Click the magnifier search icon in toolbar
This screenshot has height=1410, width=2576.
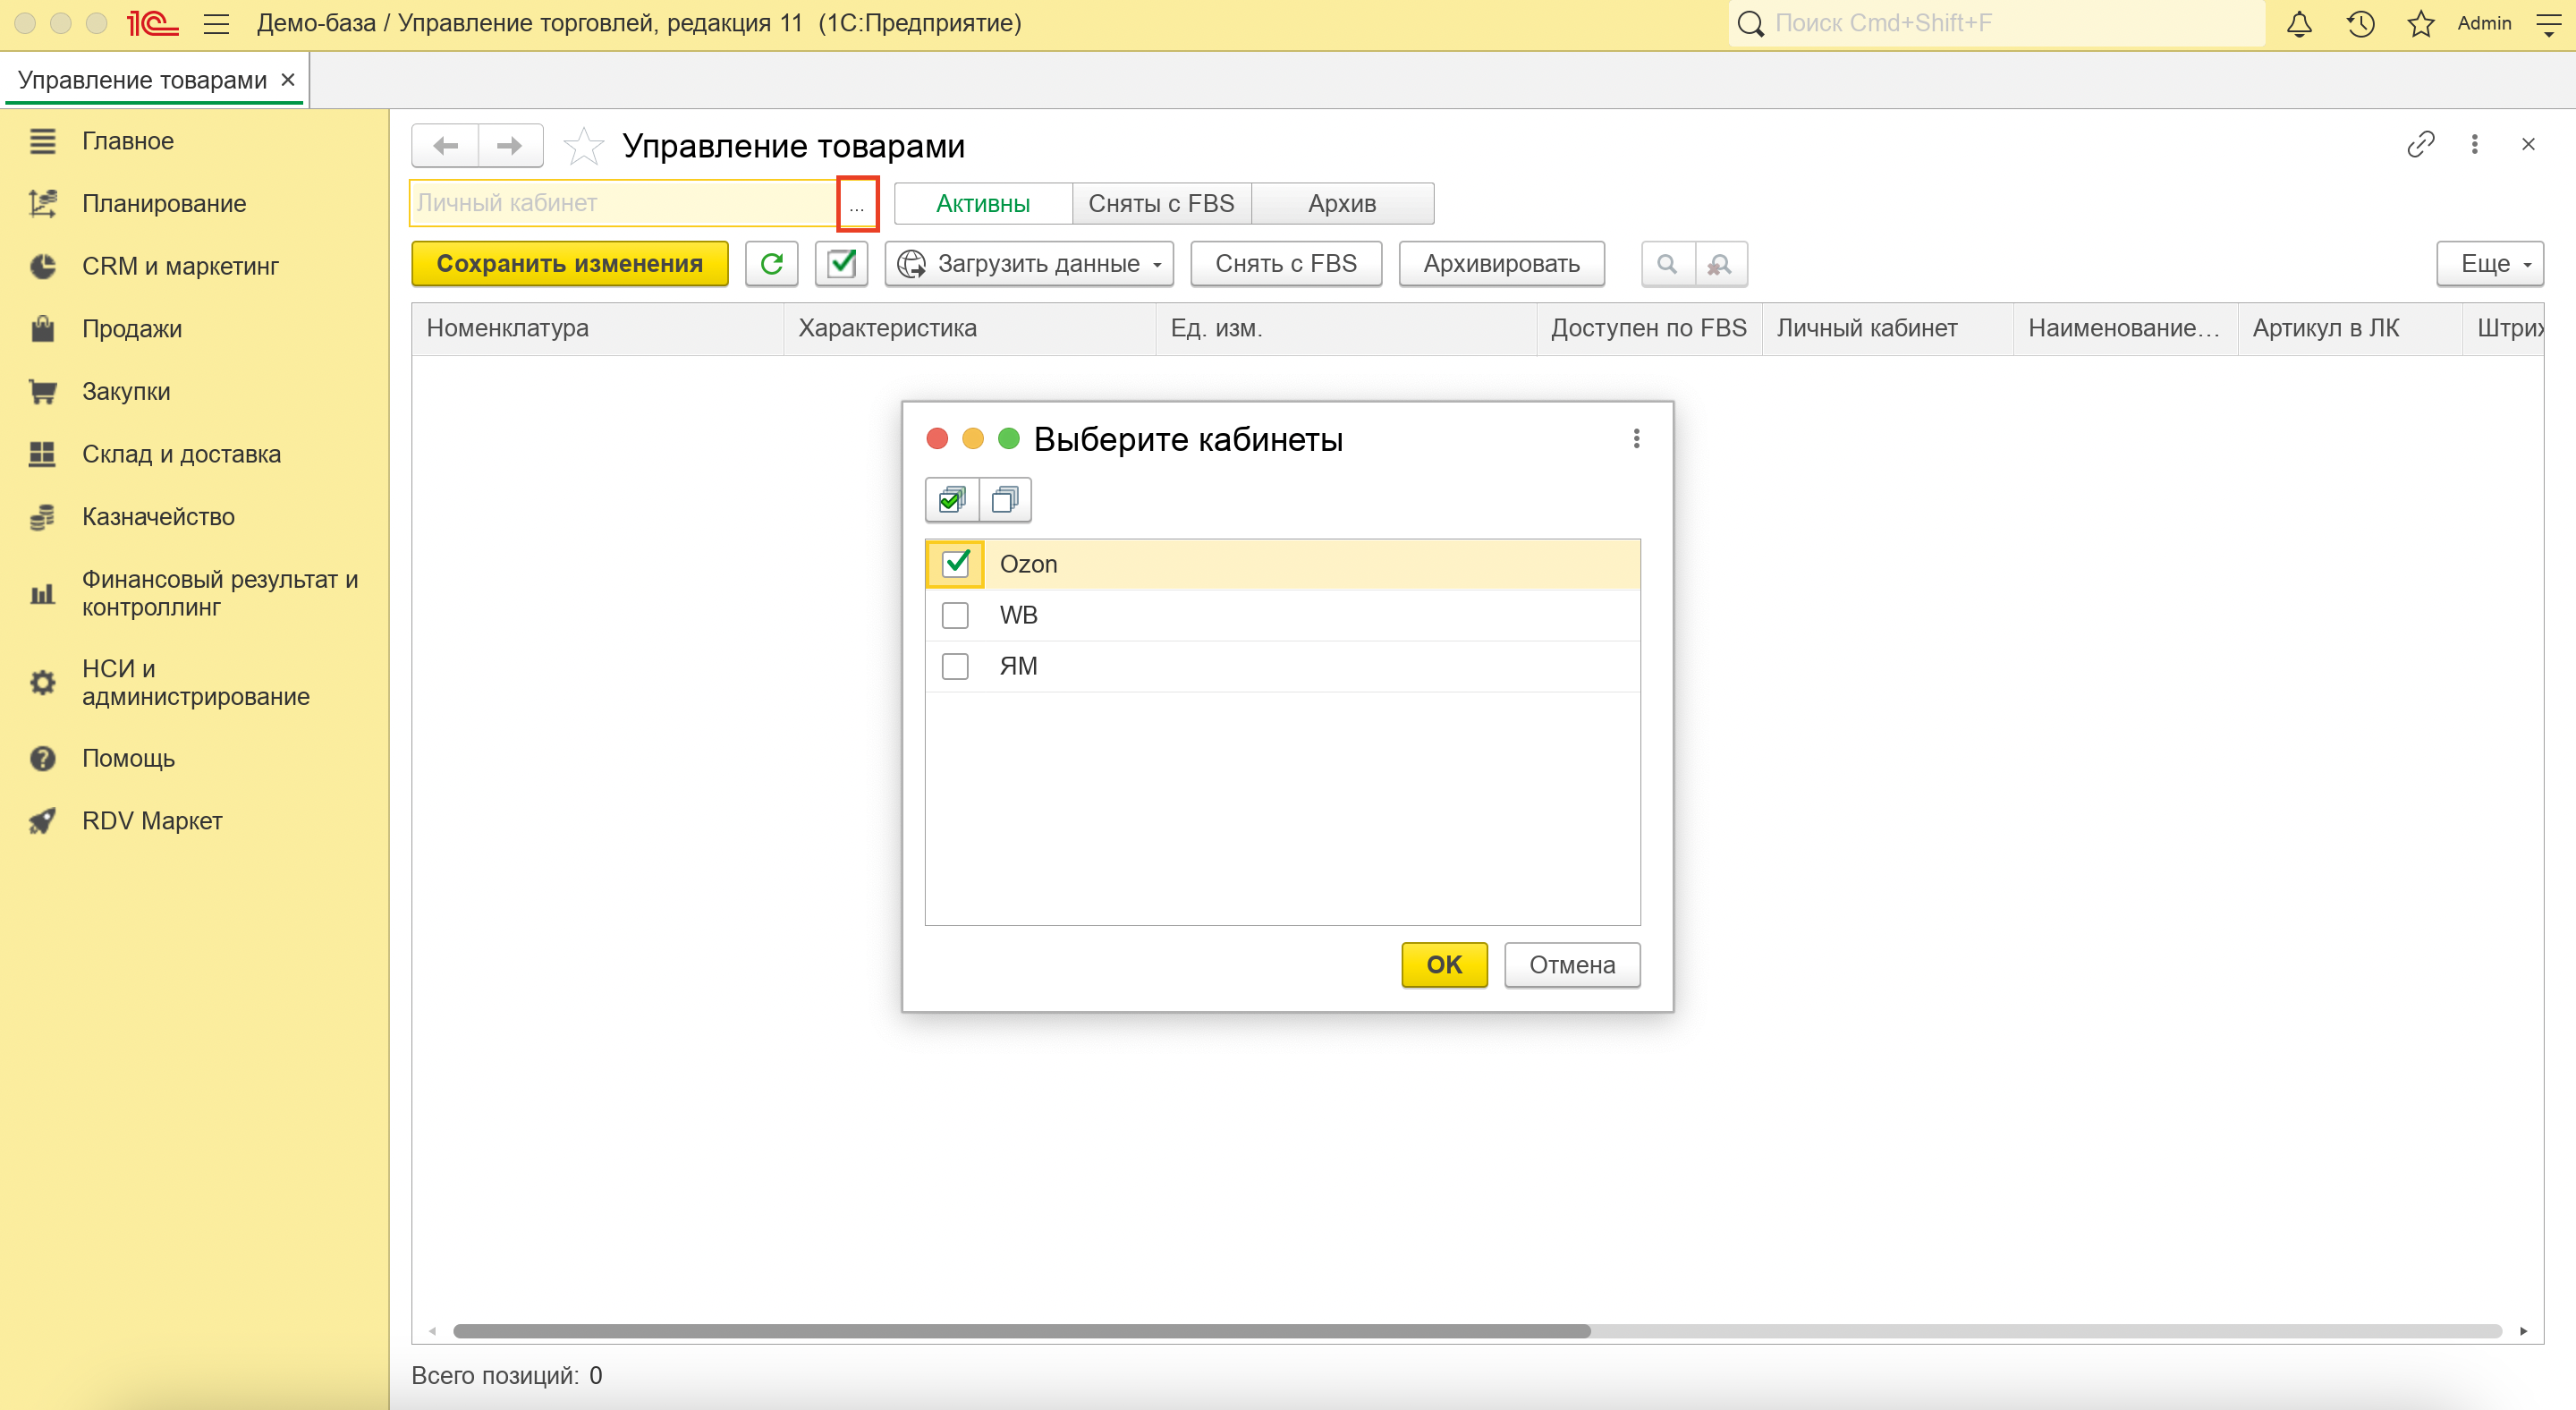pyautogui.click(x=1667, y=264)
